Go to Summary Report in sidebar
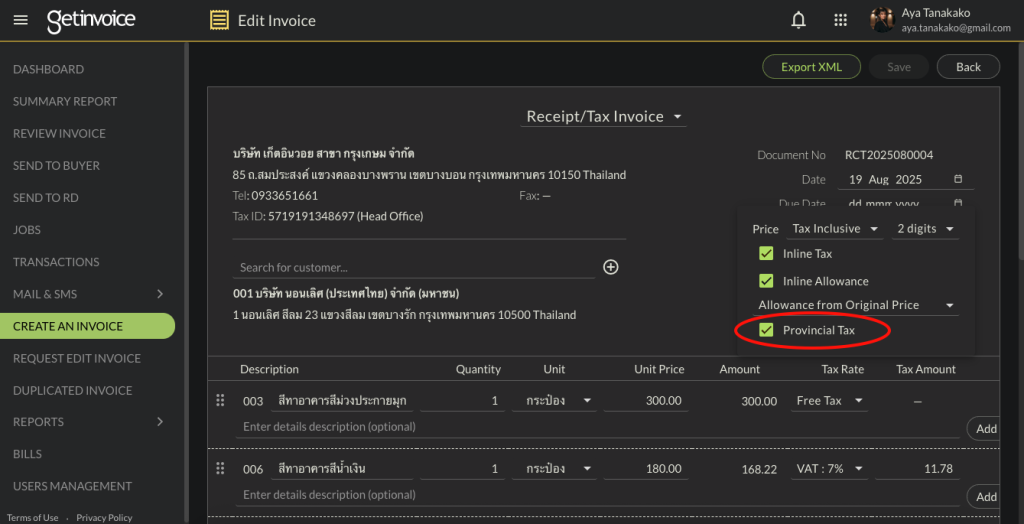 click(x=65, y=102)
